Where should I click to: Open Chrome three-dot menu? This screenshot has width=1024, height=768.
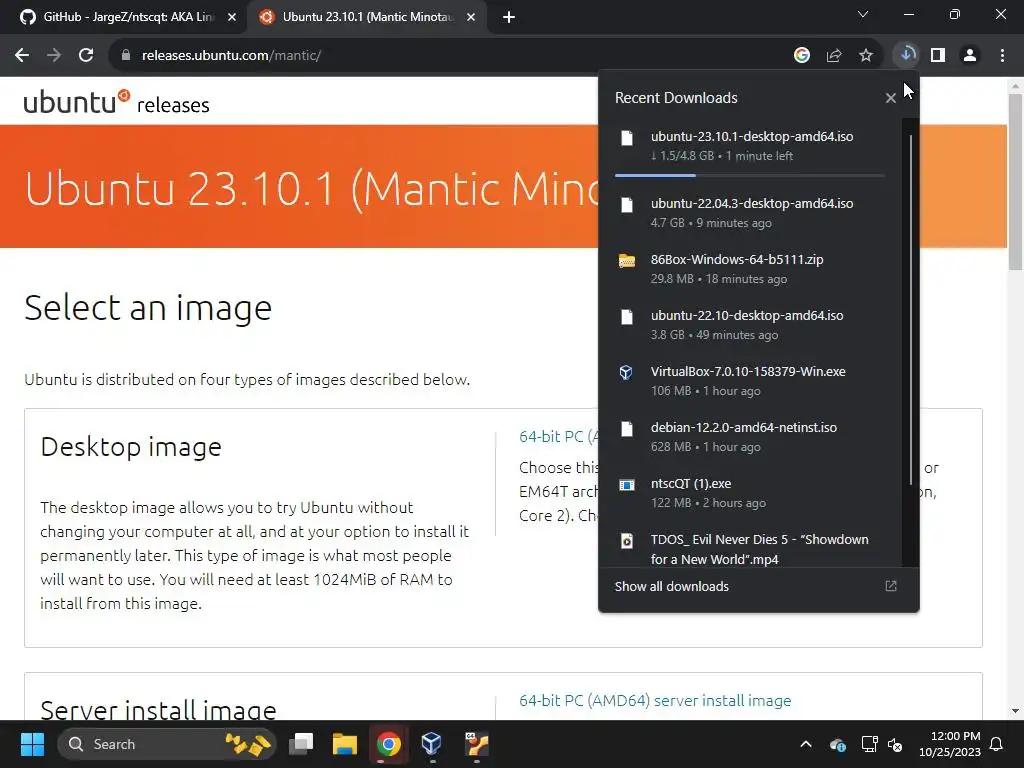click(x=1002, y=56)
